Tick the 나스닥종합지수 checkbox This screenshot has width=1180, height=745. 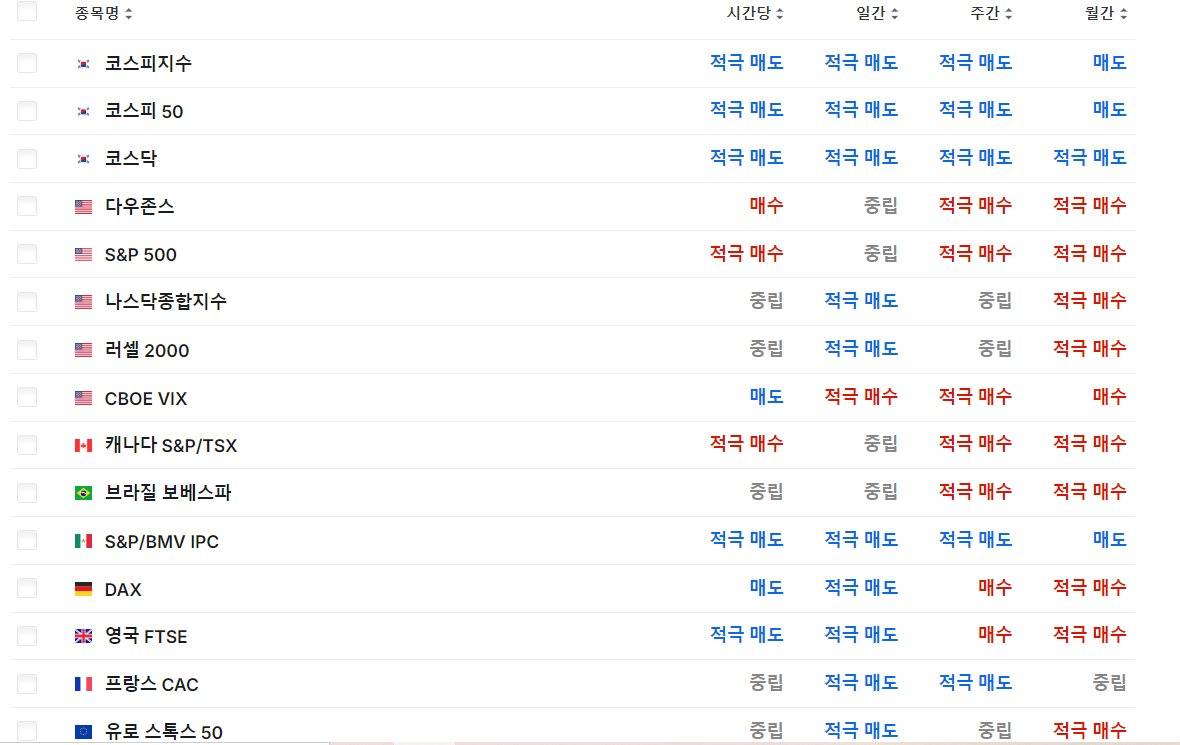(x=27, y=301)
